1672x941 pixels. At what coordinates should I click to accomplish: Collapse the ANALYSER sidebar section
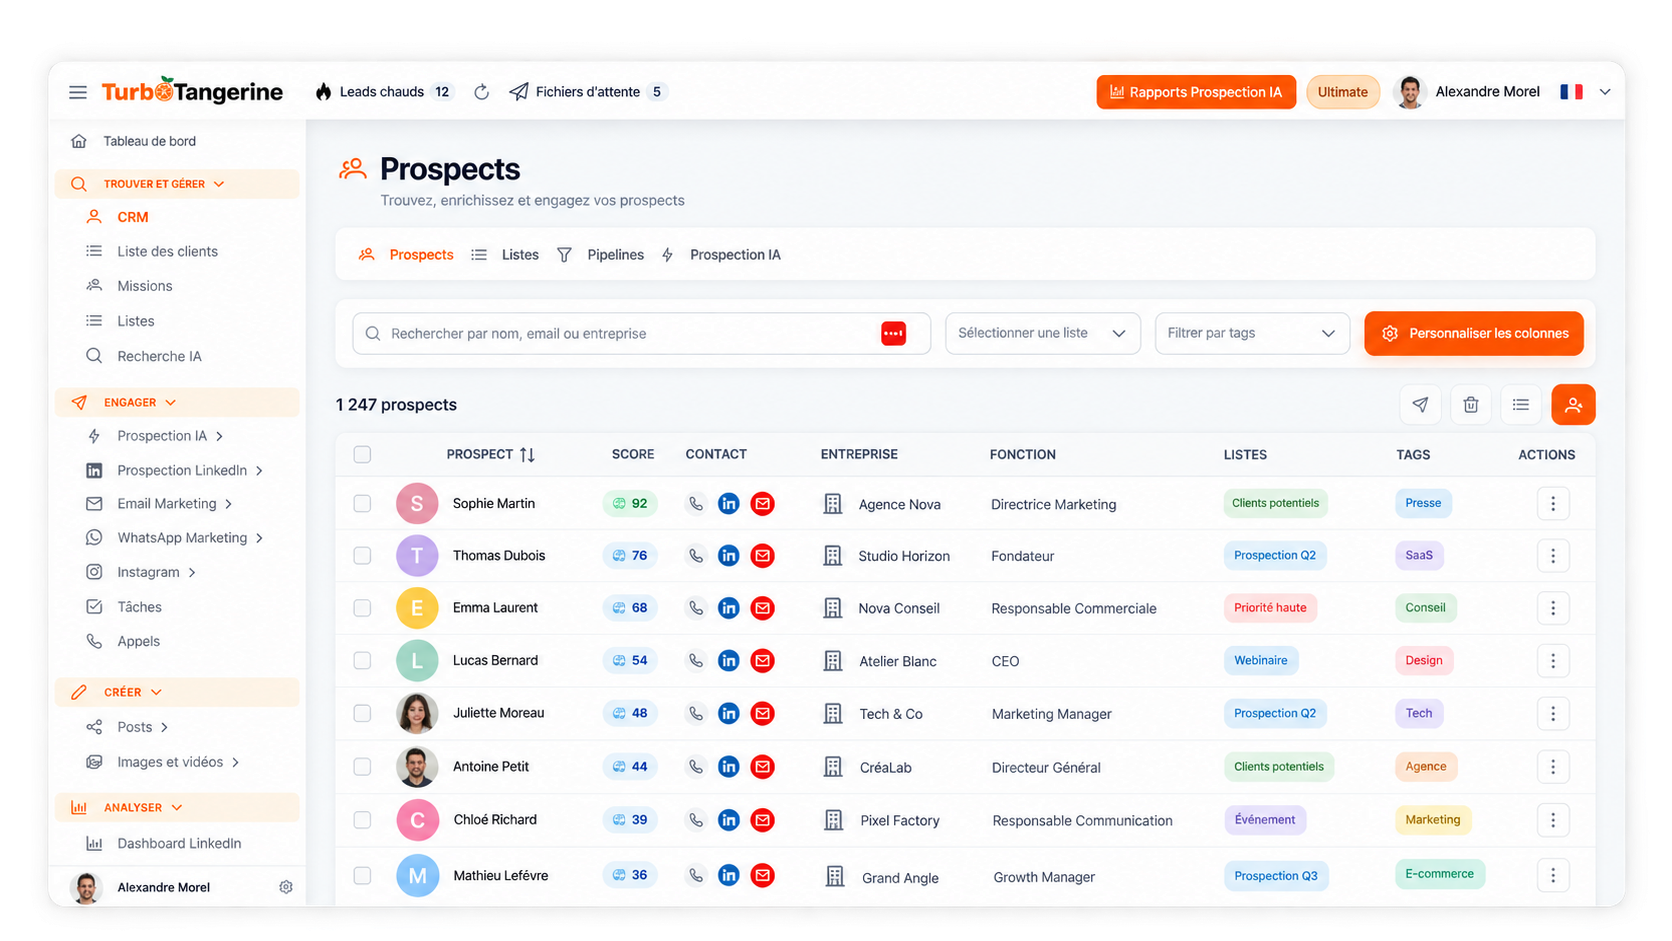coord(177,808)
